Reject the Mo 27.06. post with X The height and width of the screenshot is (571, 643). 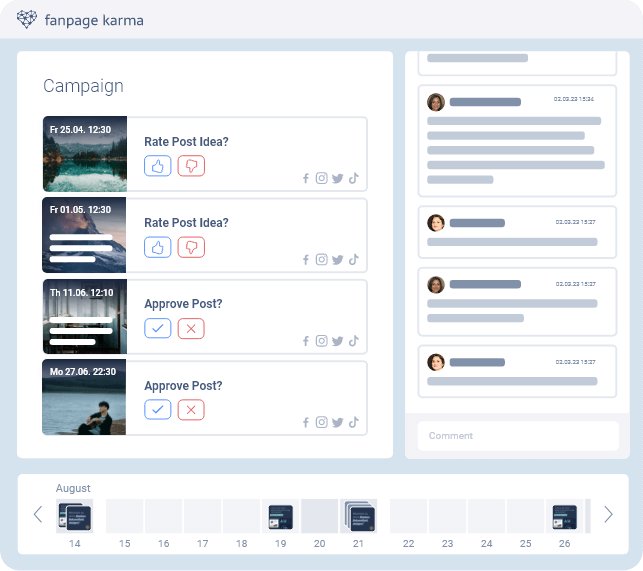click(x=191, y=409)
